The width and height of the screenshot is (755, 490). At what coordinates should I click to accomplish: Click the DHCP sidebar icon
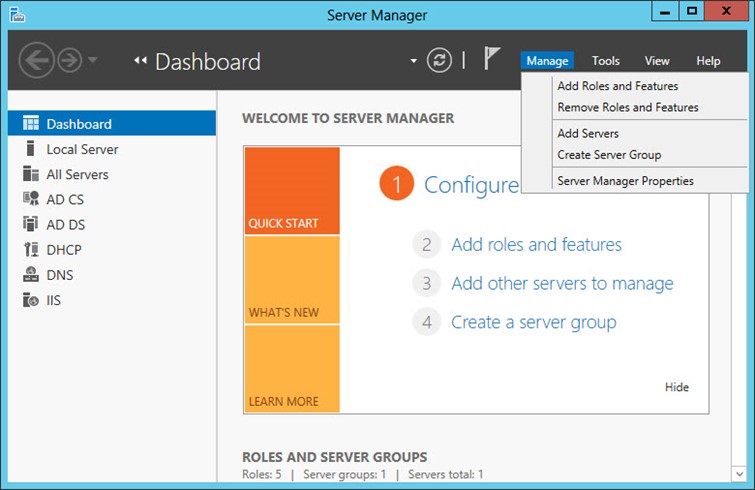coord(31,250)
